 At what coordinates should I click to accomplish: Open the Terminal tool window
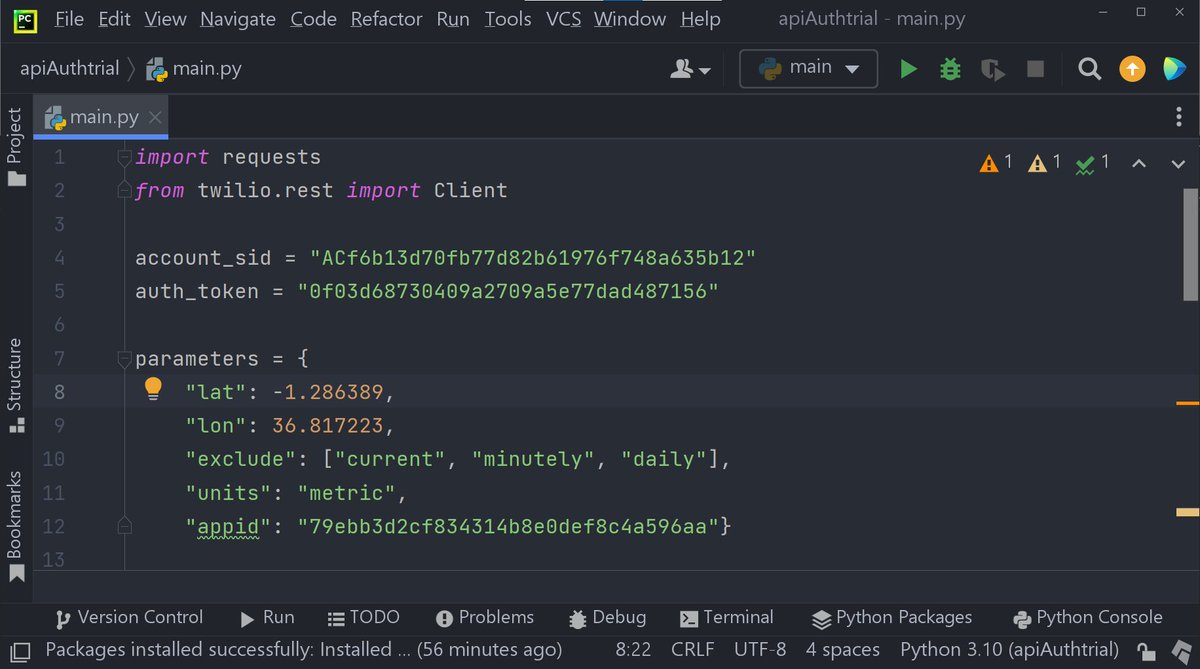click(726, 618)
